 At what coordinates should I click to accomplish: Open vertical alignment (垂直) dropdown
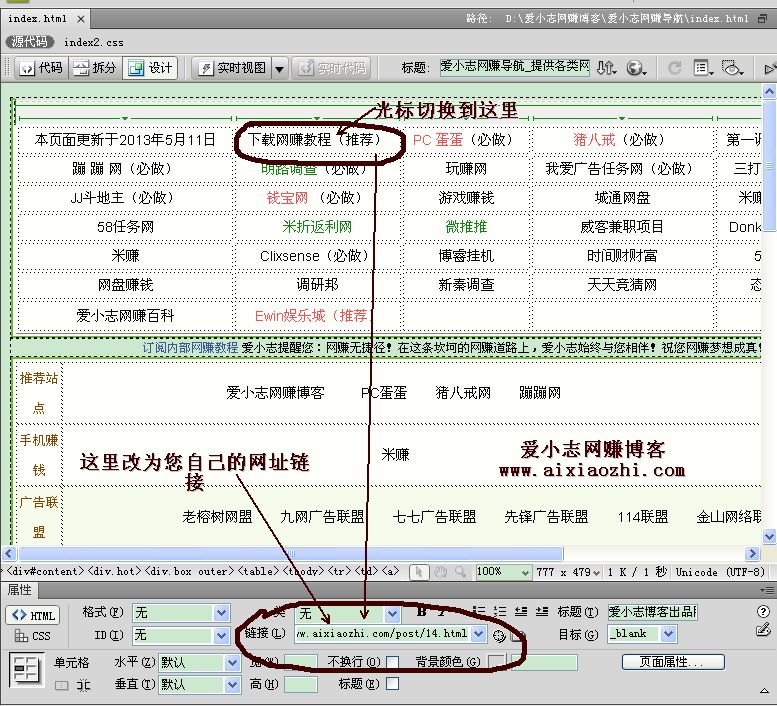(x=232, y=685)
